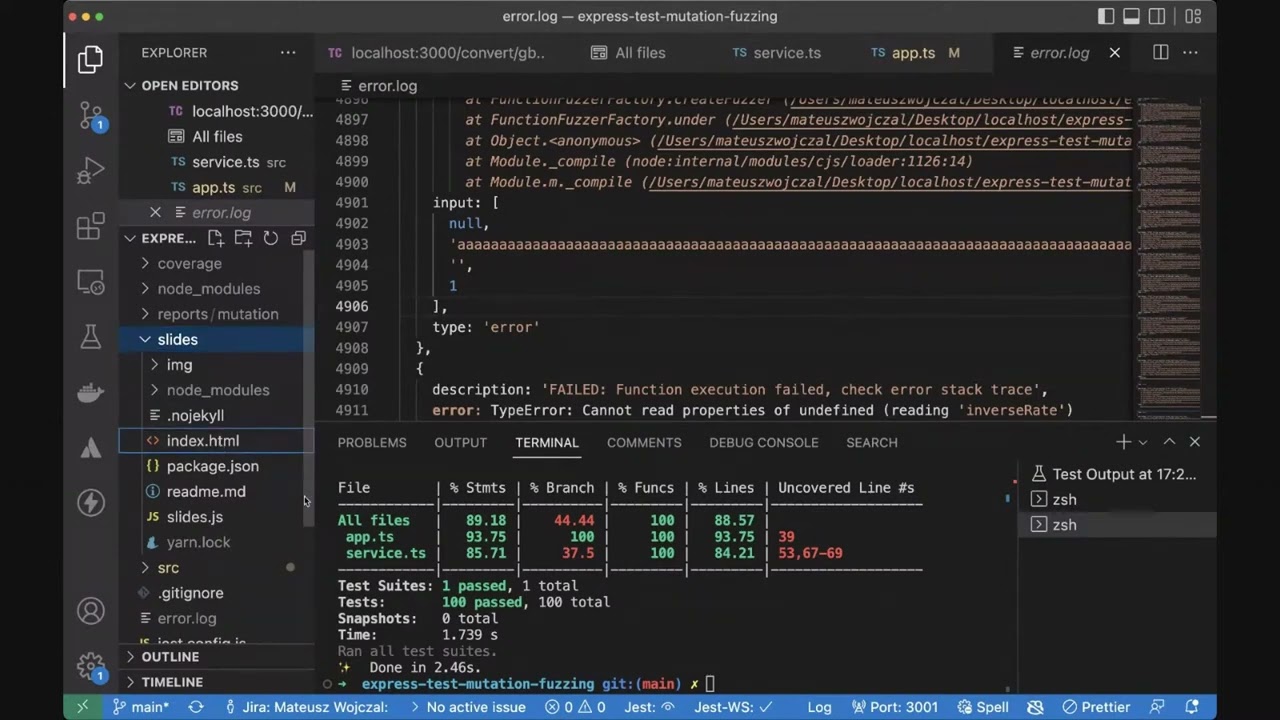This screenshot has width=1280, height=720.
Task: Toggle the primary sidebar layout button
Action: tap(1106, 16)
